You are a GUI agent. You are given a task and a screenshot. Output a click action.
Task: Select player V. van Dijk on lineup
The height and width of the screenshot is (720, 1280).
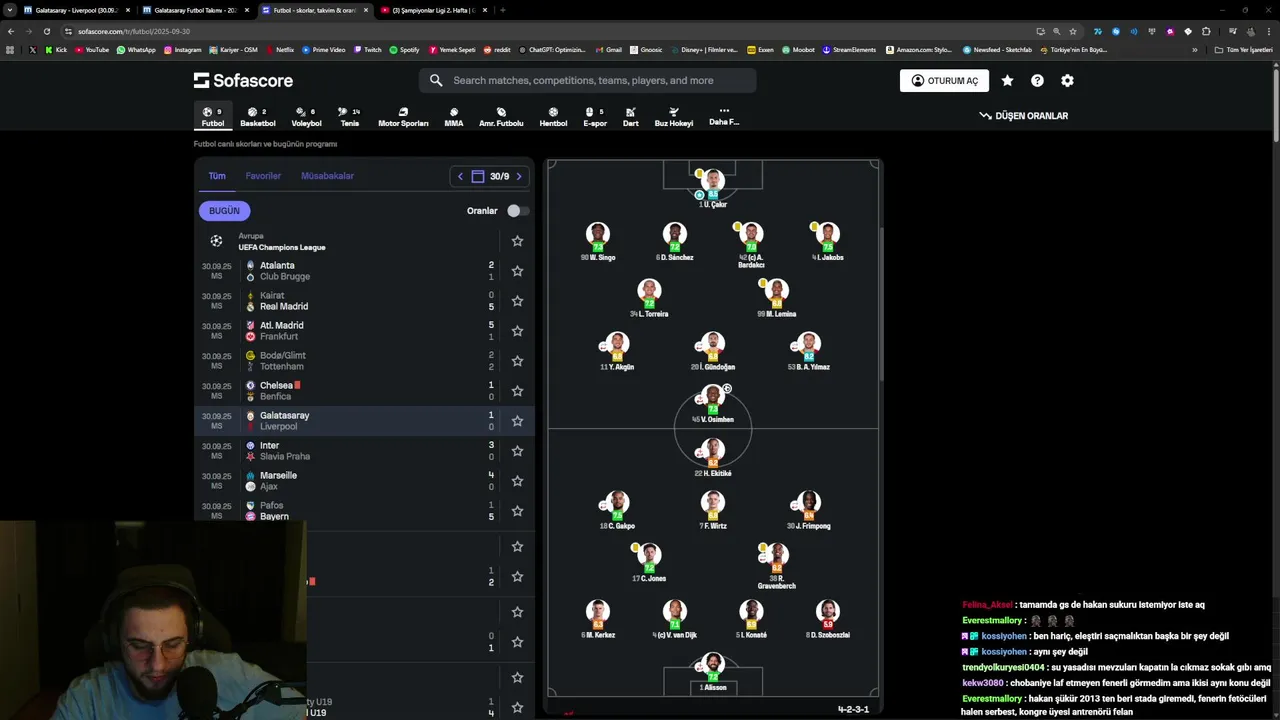click(x=675, y=619)
